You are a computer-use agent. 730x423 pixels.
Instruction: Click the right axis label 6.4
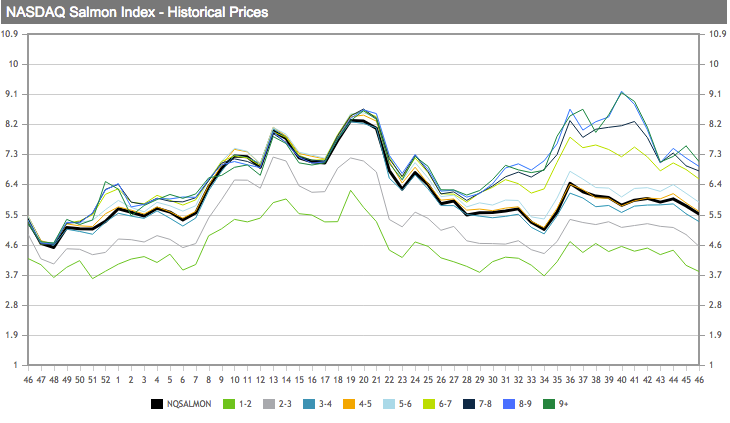[715, 184]
